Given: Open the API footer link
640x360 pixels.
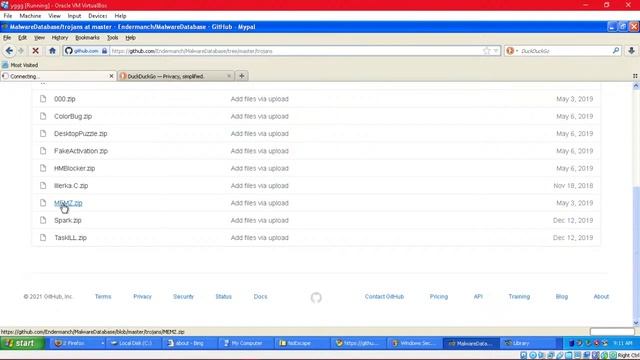Looking at the screenshot, I should click(478, 297).
